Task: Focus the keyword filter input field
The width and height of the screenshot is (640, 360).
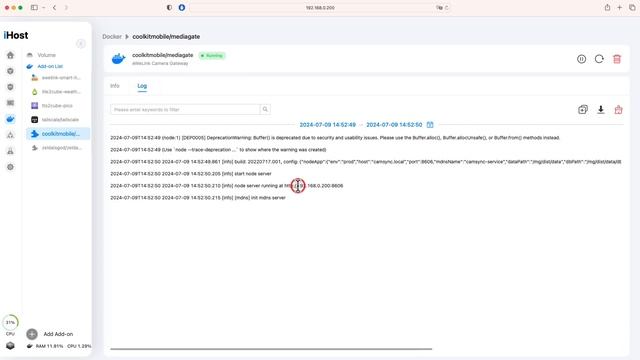Action: coord(185,109)
